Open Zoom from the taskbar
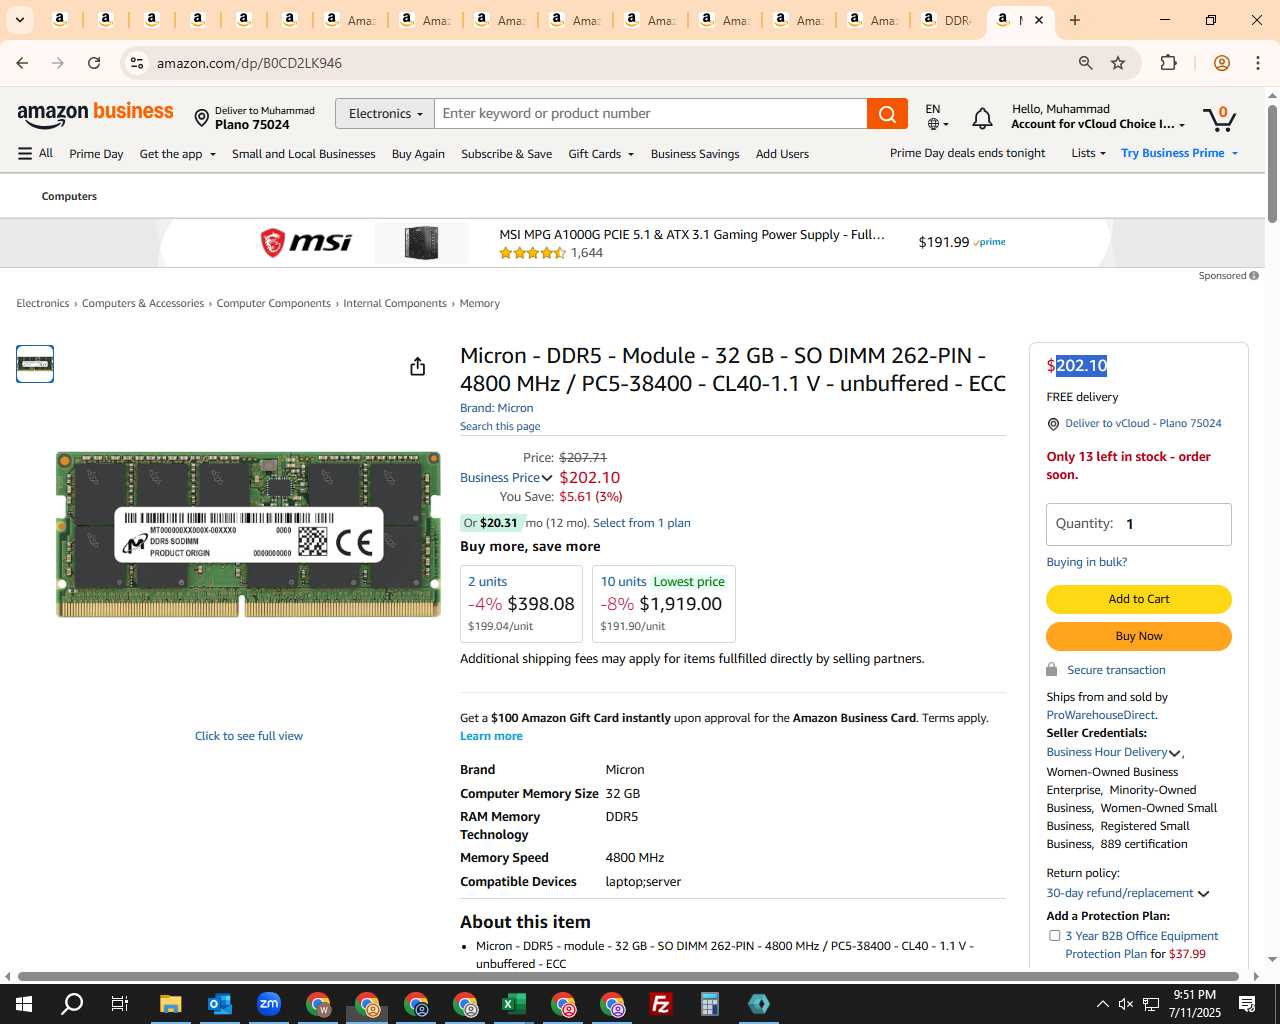 (268, 1004)
